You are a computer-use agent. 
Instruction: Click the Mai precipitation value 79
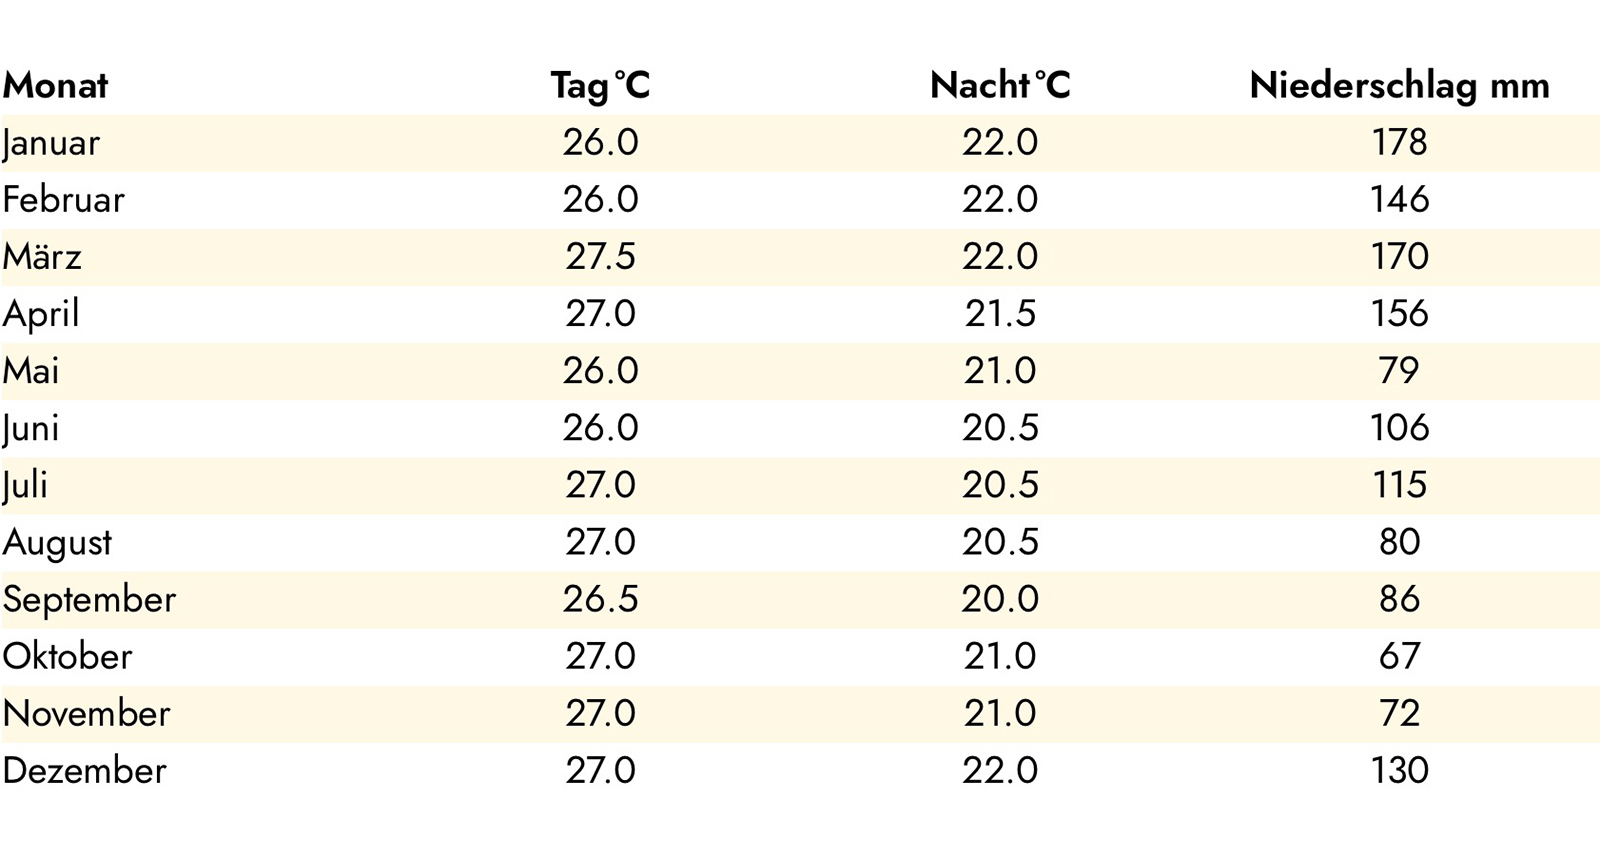[x=1399, y=371]
